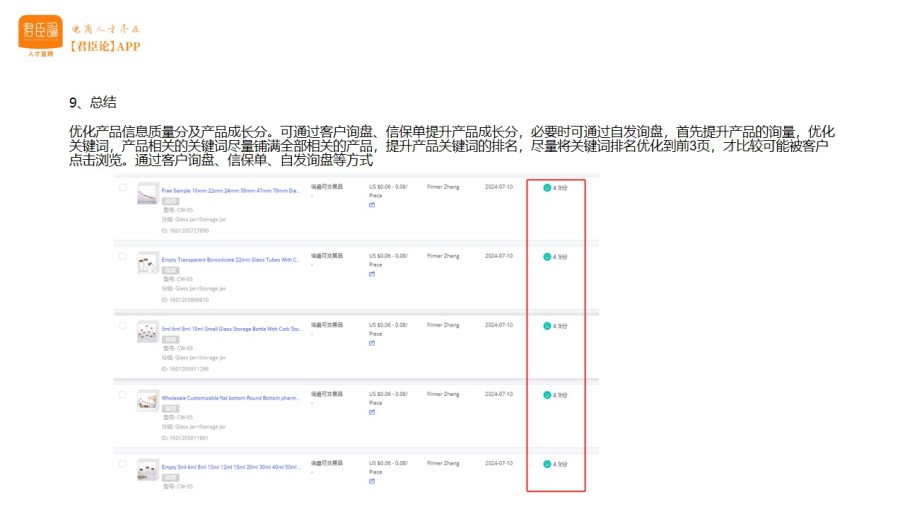Viewport: 905px width, 509px height.
Task: Click the gray tag under Wholesale Customizable title
Action: (170, 408)
